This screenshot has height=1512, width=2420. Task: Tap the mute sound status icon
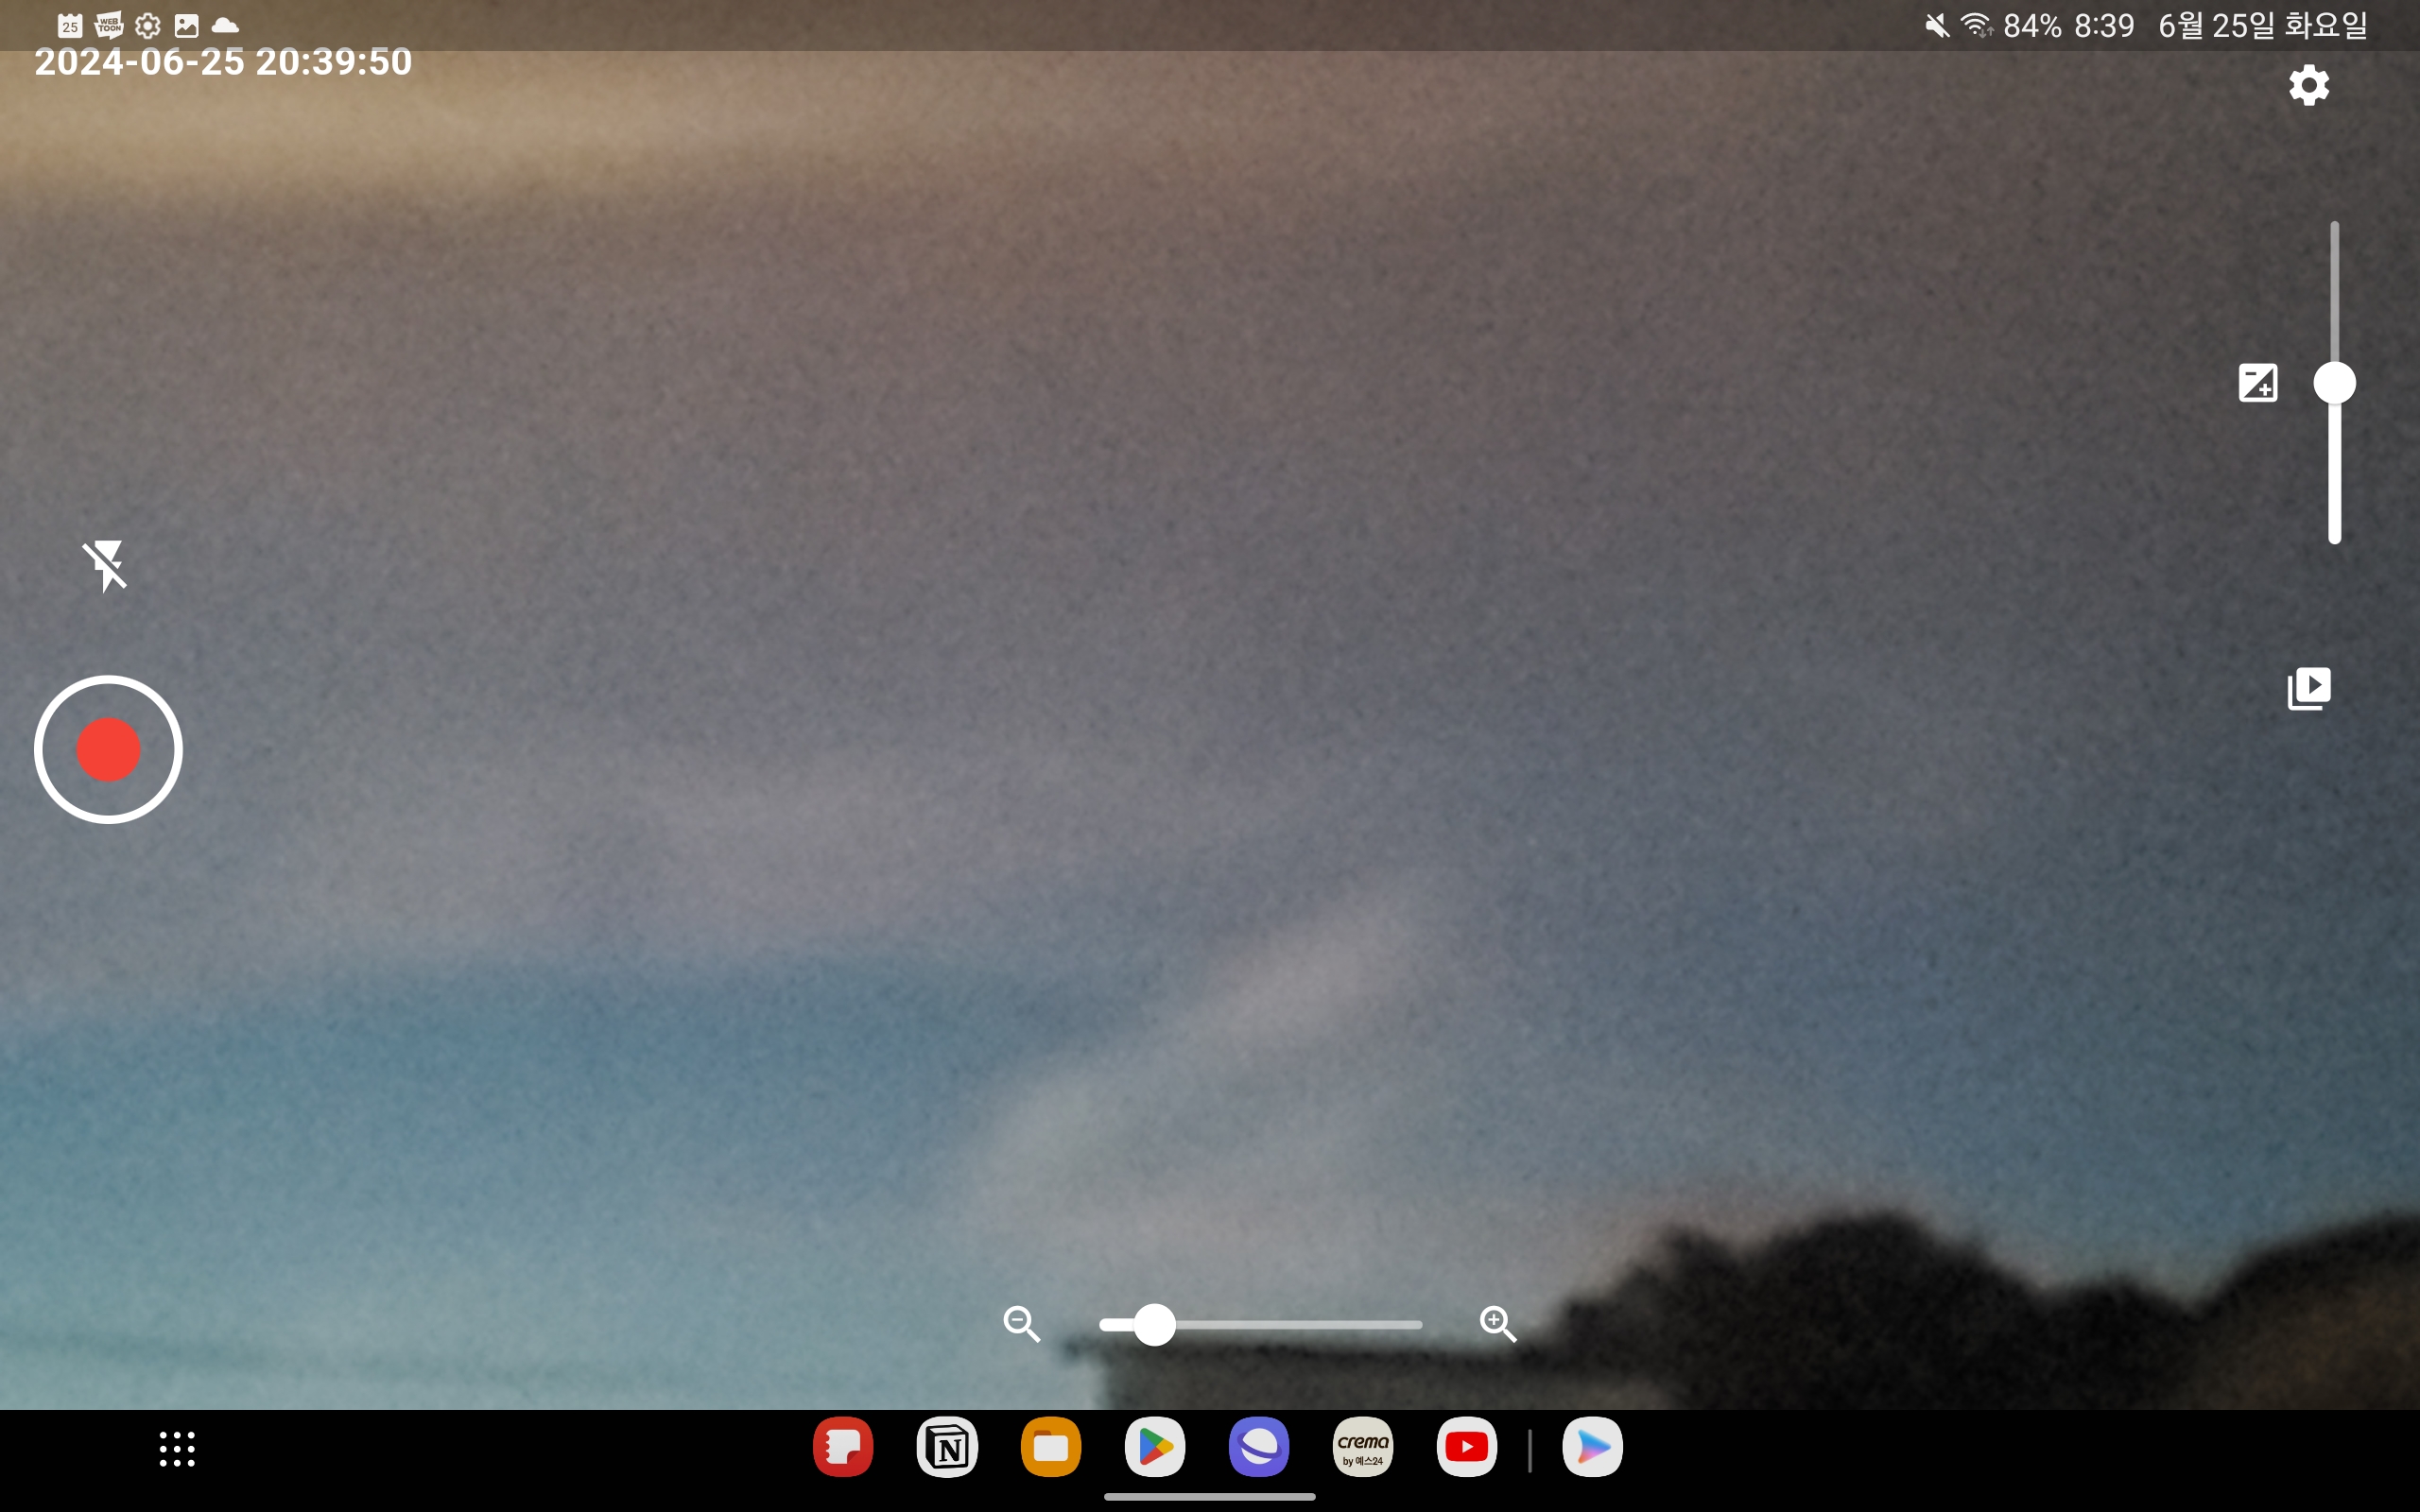1936,25
